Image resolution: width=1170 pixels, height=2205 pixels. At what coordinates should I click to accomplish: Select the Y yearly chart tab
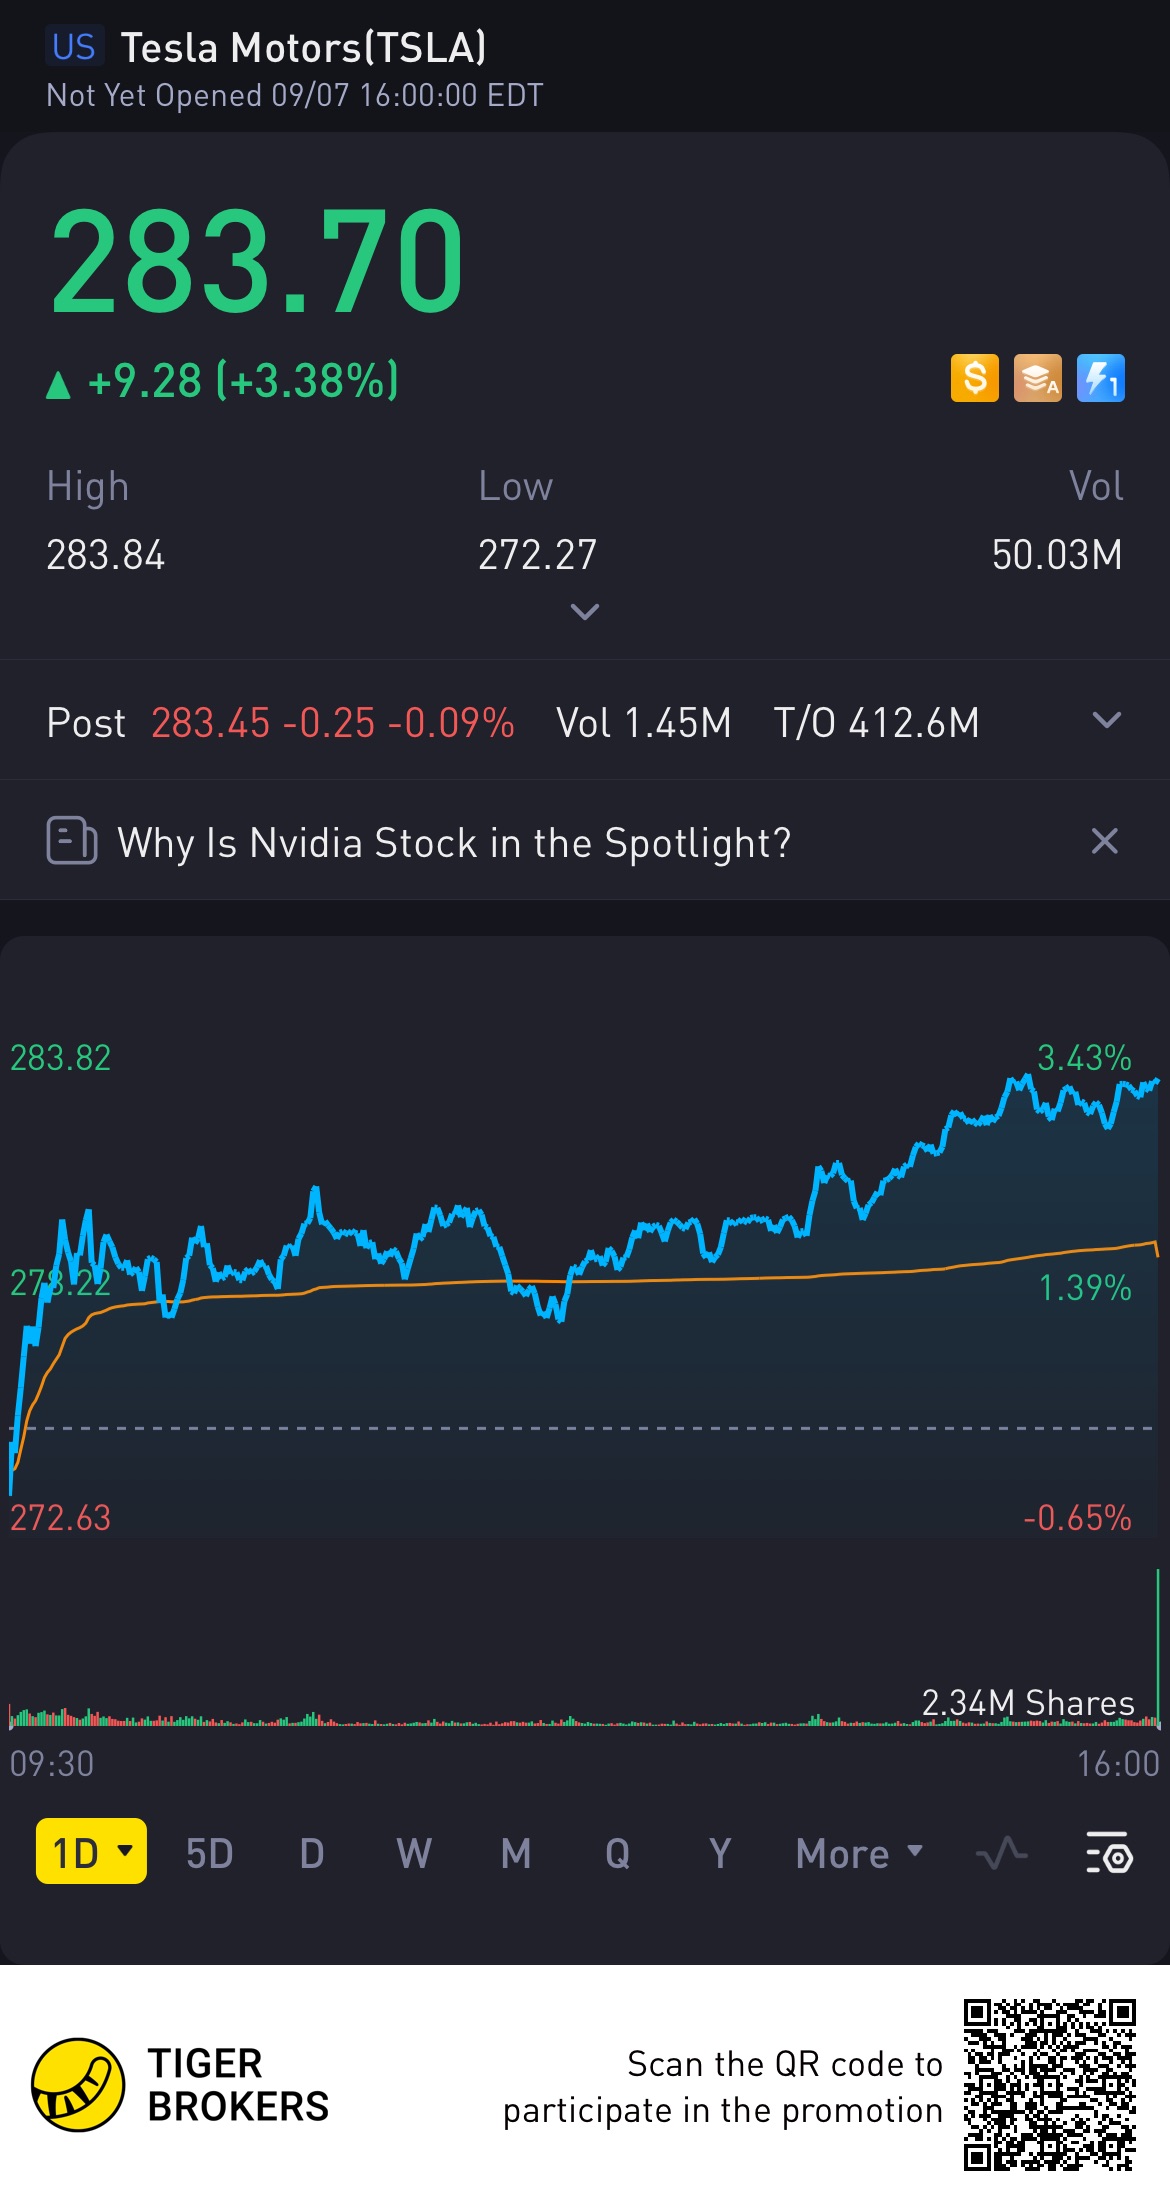click(x=720, y=1853)
